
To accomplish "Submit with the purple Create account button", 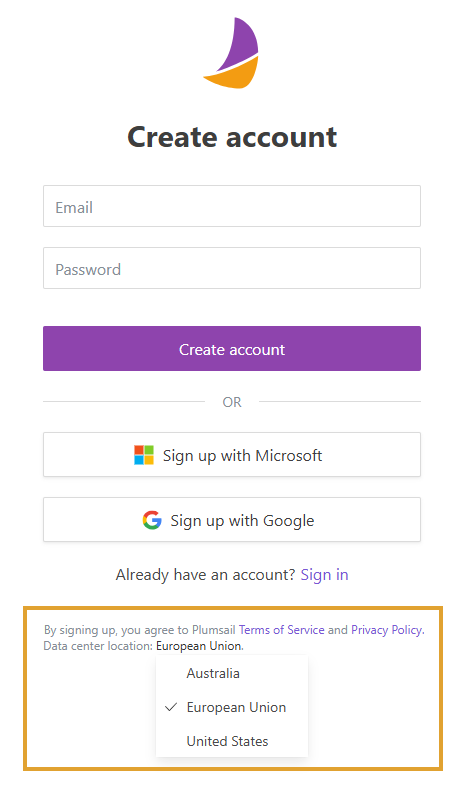I will pos(232,348).
